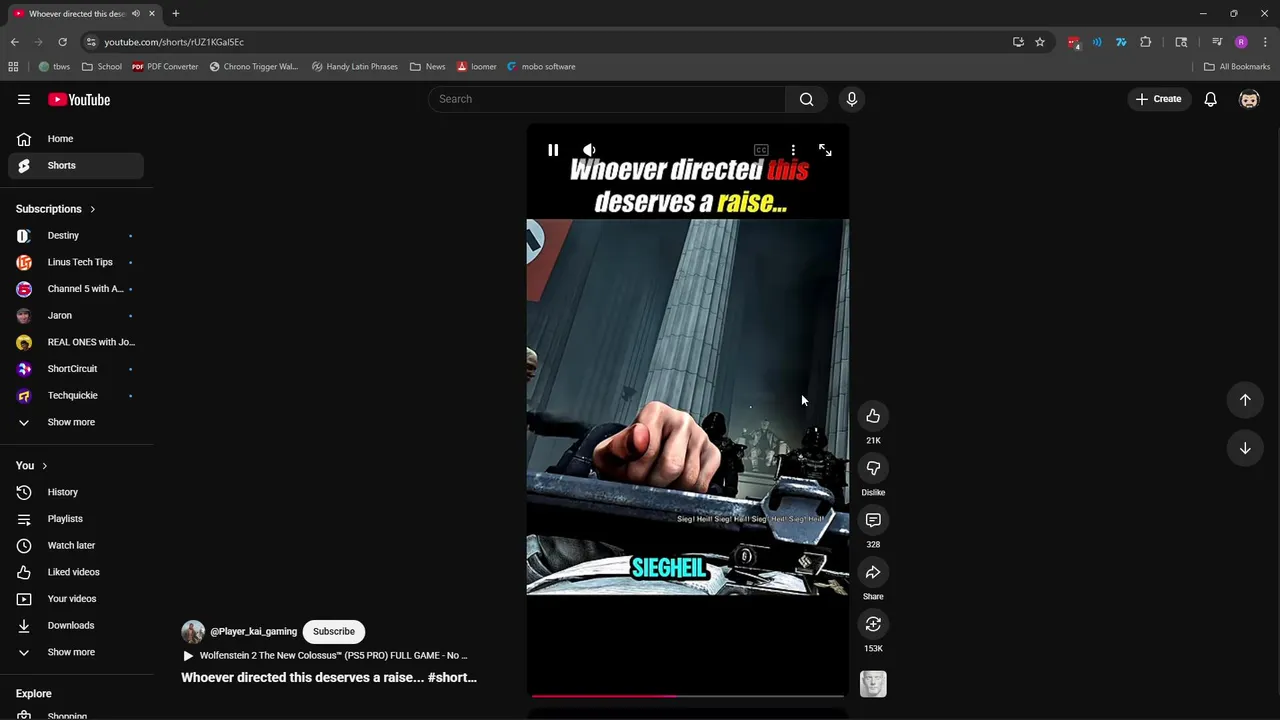Go to the previous short arrow

coord(1245,400)
